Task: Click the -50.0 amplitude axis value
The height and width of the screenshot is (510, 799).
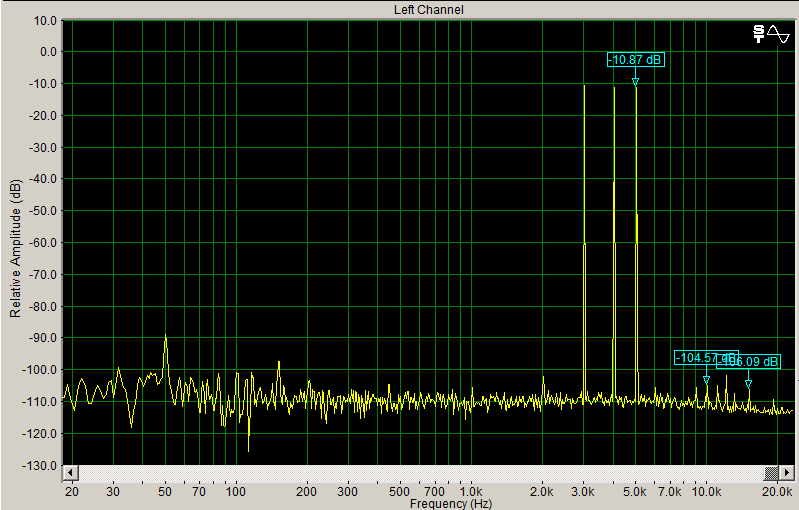Action: (x=42, y=211)
